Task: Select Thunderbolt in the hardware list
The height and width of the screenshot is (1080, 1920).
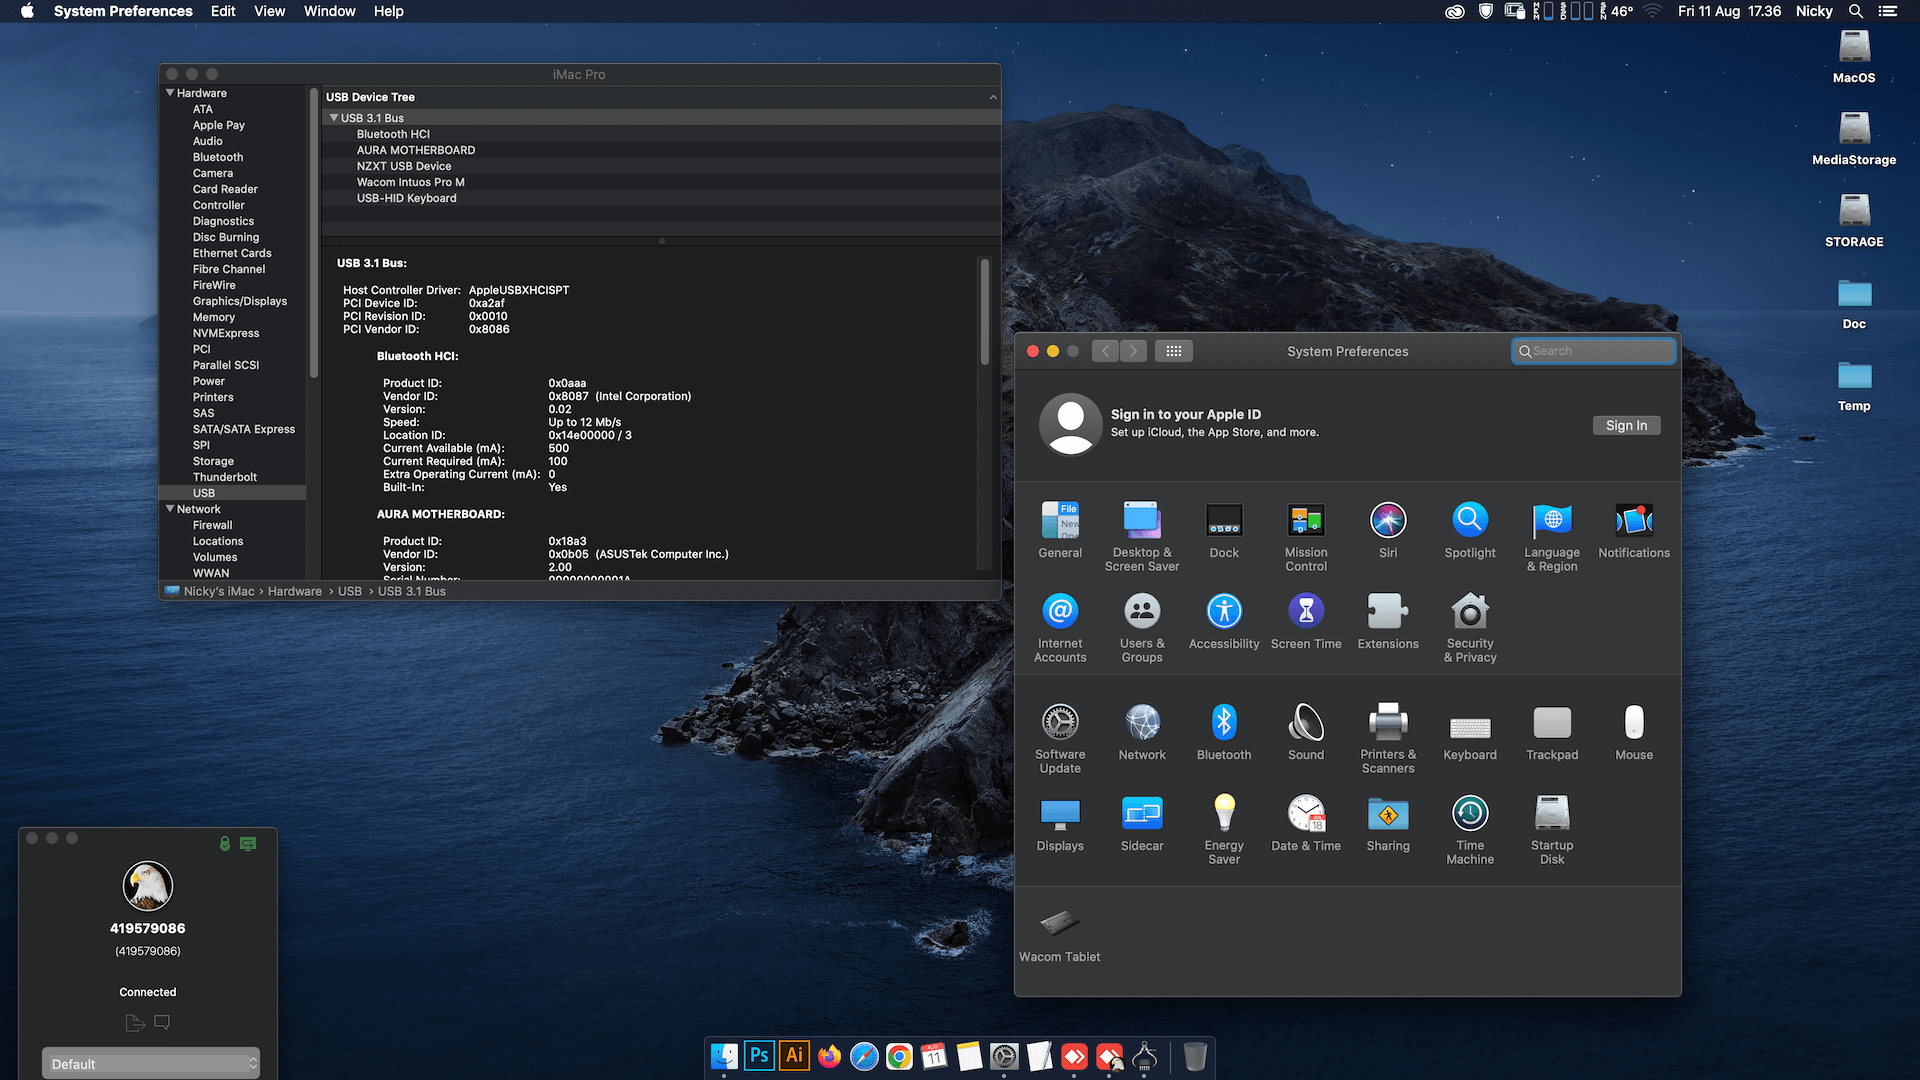Action: 225,477
